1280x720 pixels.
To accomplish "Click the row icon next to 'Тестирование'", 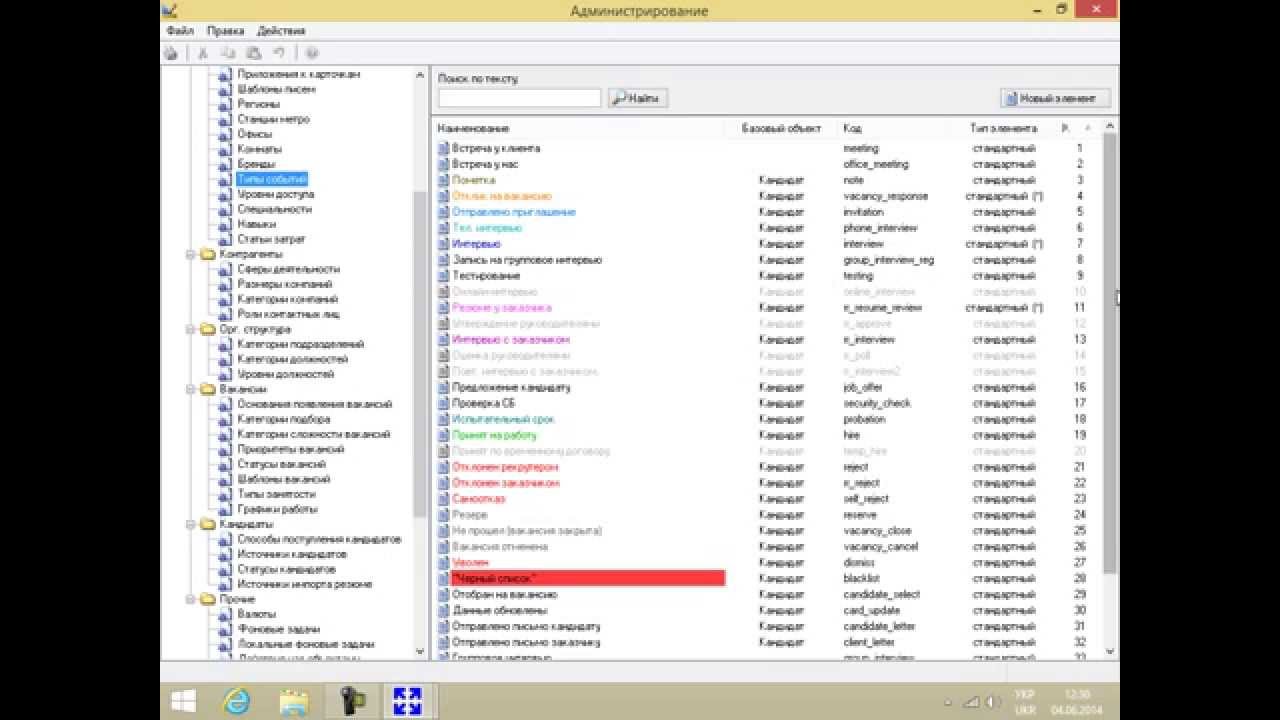I will pos(444,276).
